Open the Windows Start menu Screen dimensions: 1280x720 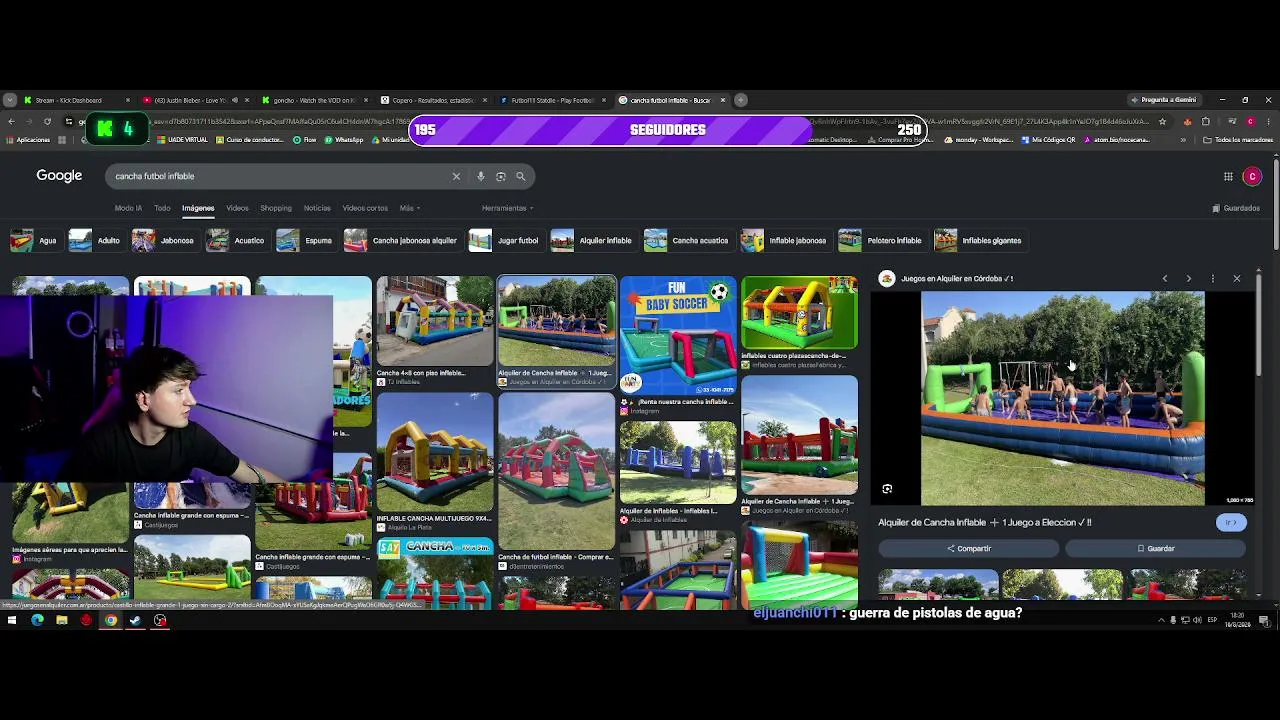(x=12, y=620)
